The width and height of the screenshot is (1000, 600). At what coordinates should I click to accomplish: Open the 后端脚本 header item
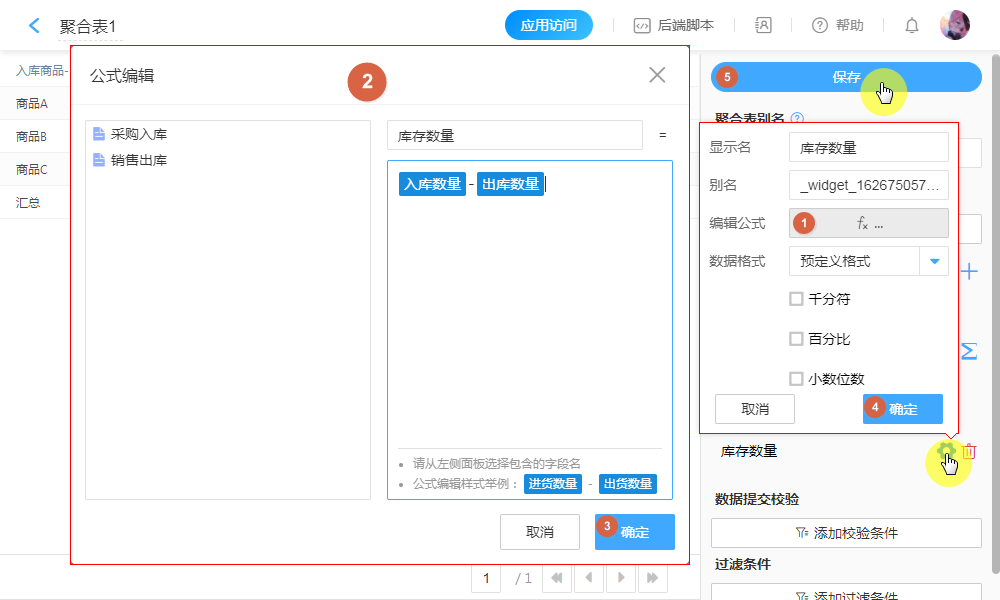point(674,26)
